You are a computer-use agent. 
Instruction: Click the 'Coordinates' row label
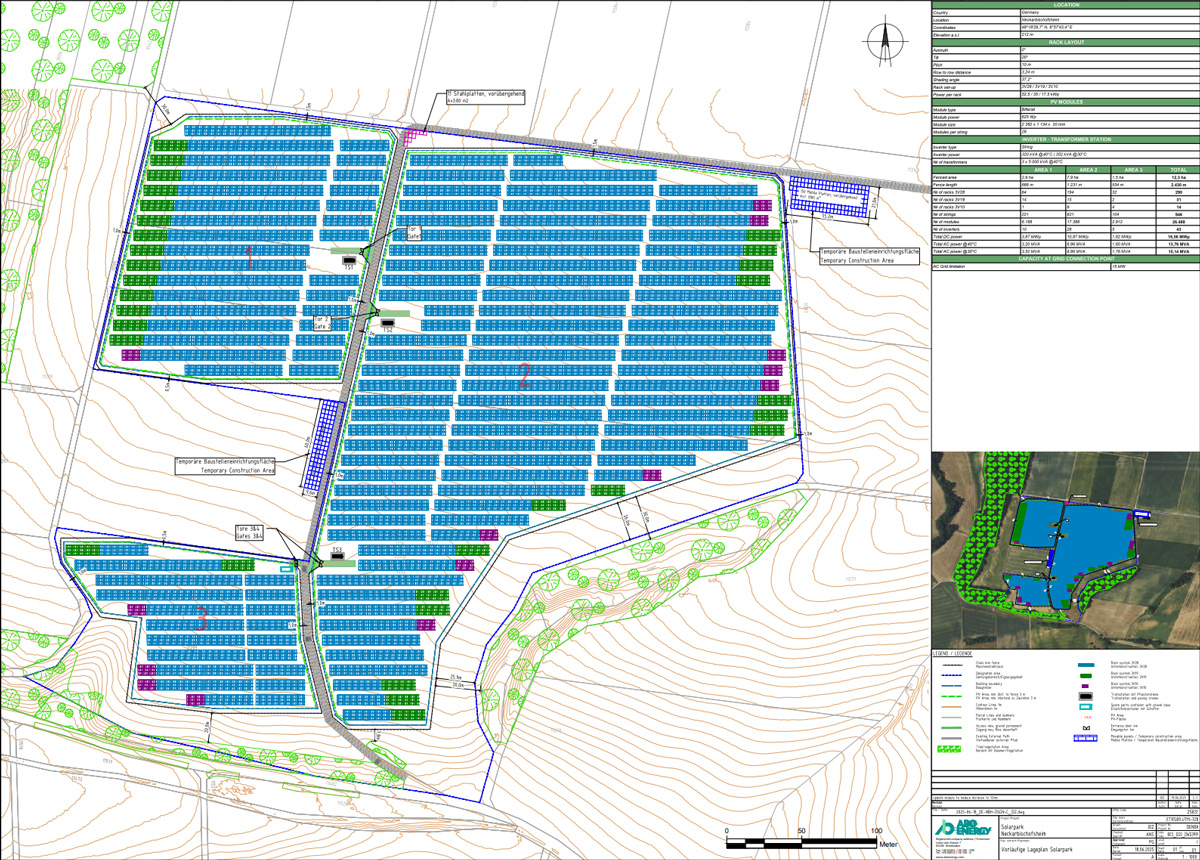[x=944, y=28]
